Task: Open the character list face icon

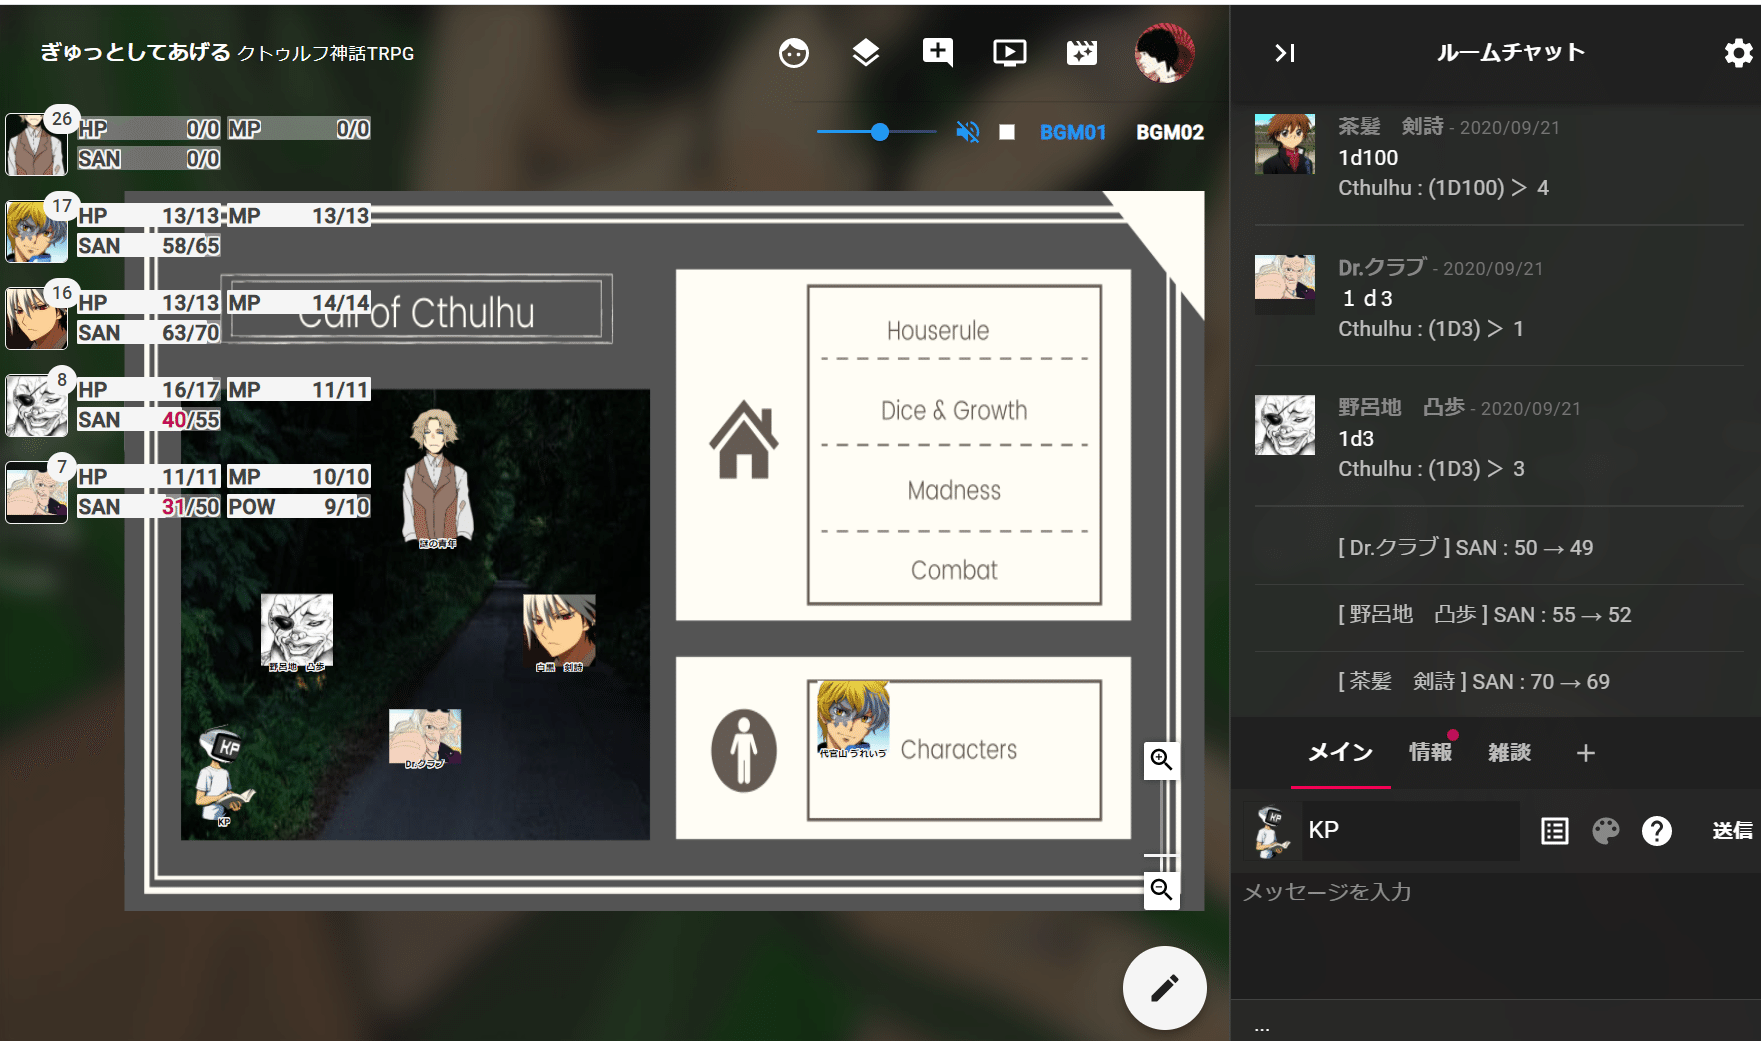Action: (794, 53)
